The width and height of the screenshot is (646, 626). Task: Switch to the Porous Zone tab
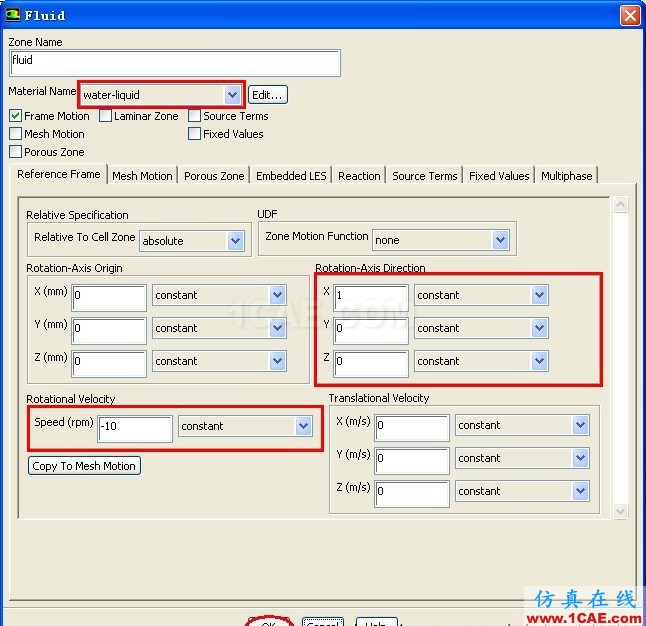[x=214, y=176]
